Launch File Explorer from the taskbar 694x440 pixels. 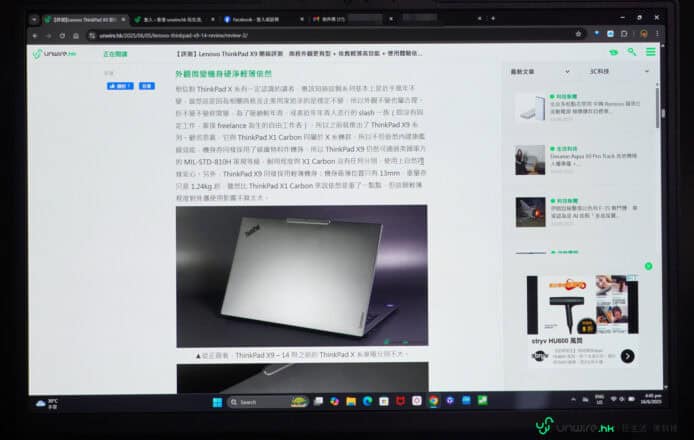click(x=351, y=401)
